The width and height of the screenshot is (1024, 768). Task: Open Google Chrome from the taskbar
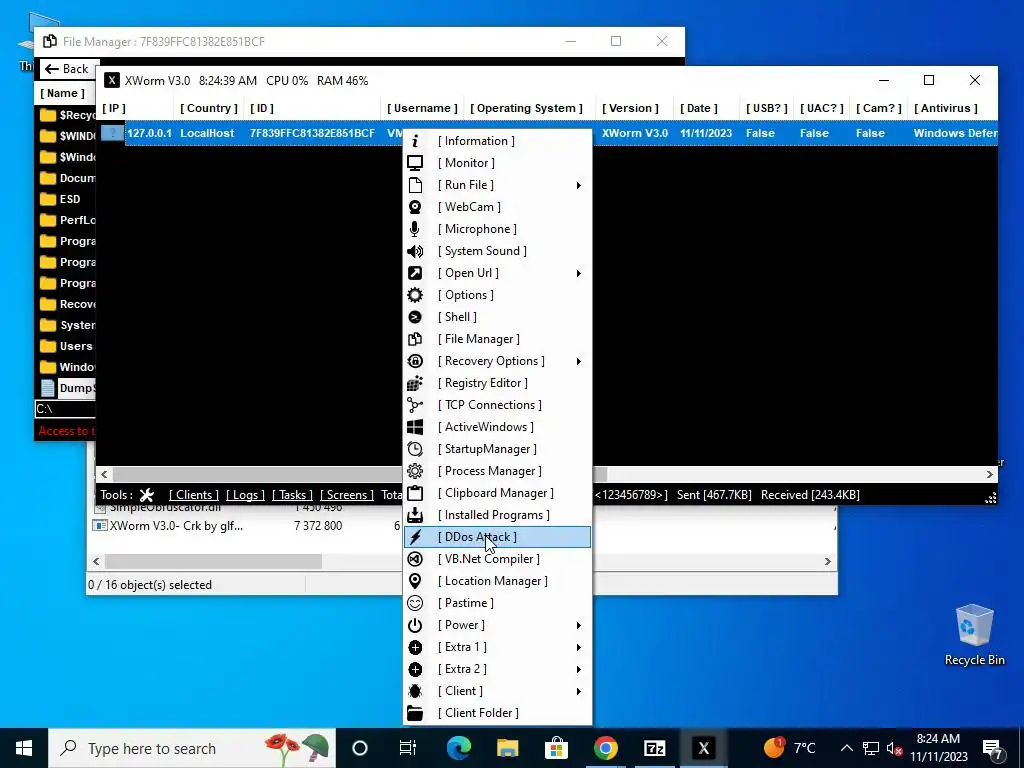605,748
